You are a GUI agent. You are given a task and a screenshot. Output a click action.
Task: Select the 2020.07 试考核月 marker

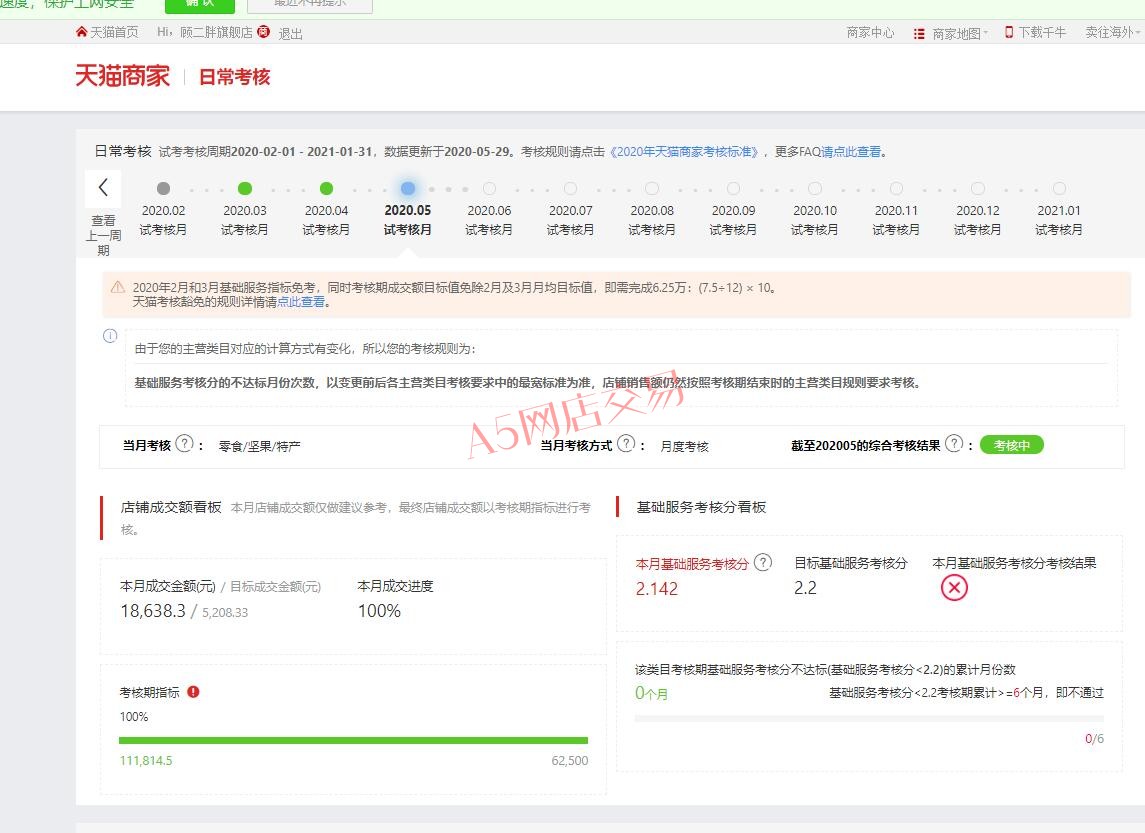pyautogui.click(x=571, y=188)
